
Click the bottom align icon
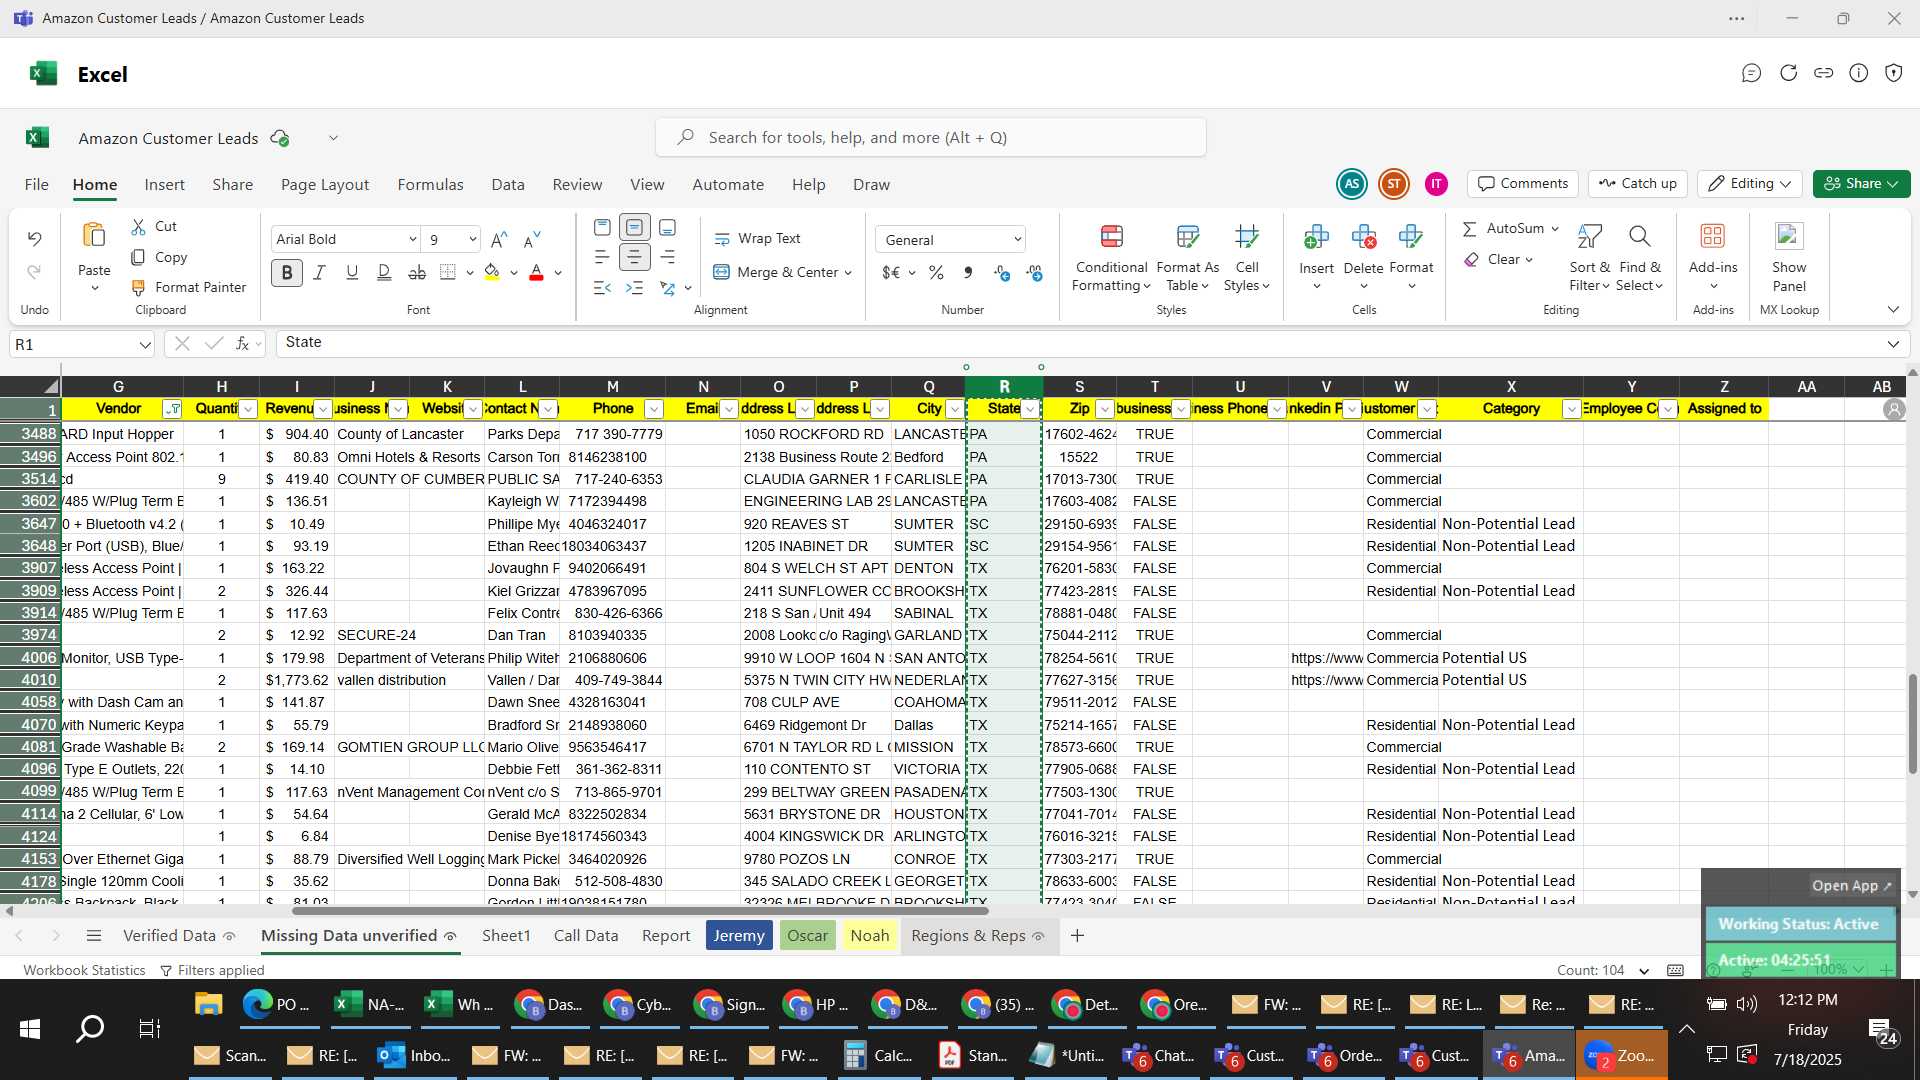(667, 228)
